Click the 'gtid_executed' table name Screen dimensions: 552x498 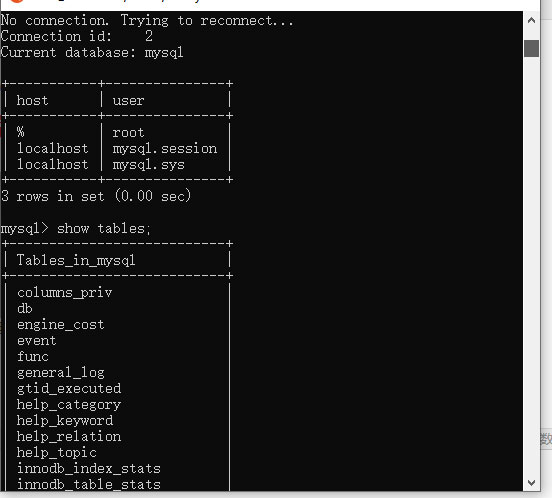69,389
